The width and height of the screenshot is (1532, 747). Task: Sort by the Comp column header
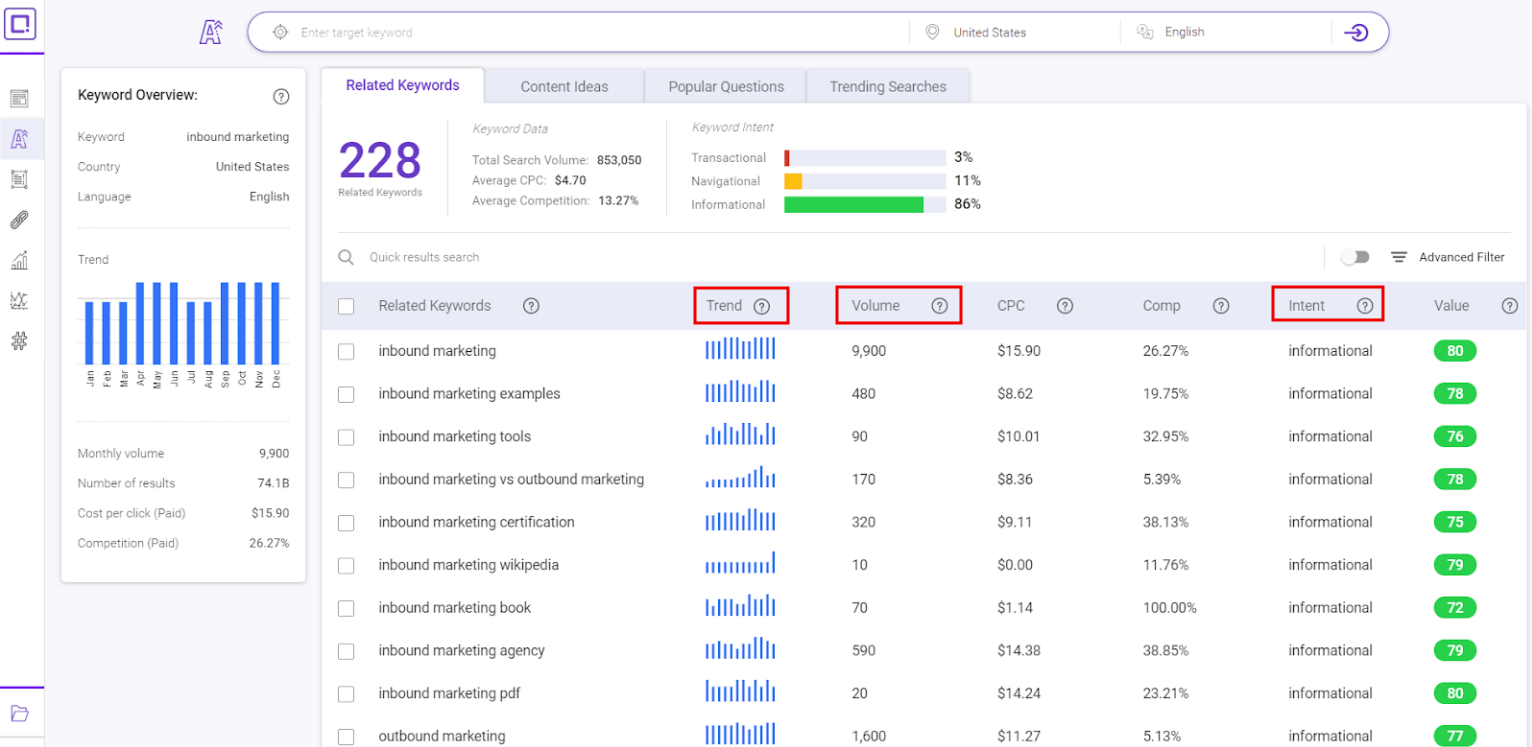1162,306
